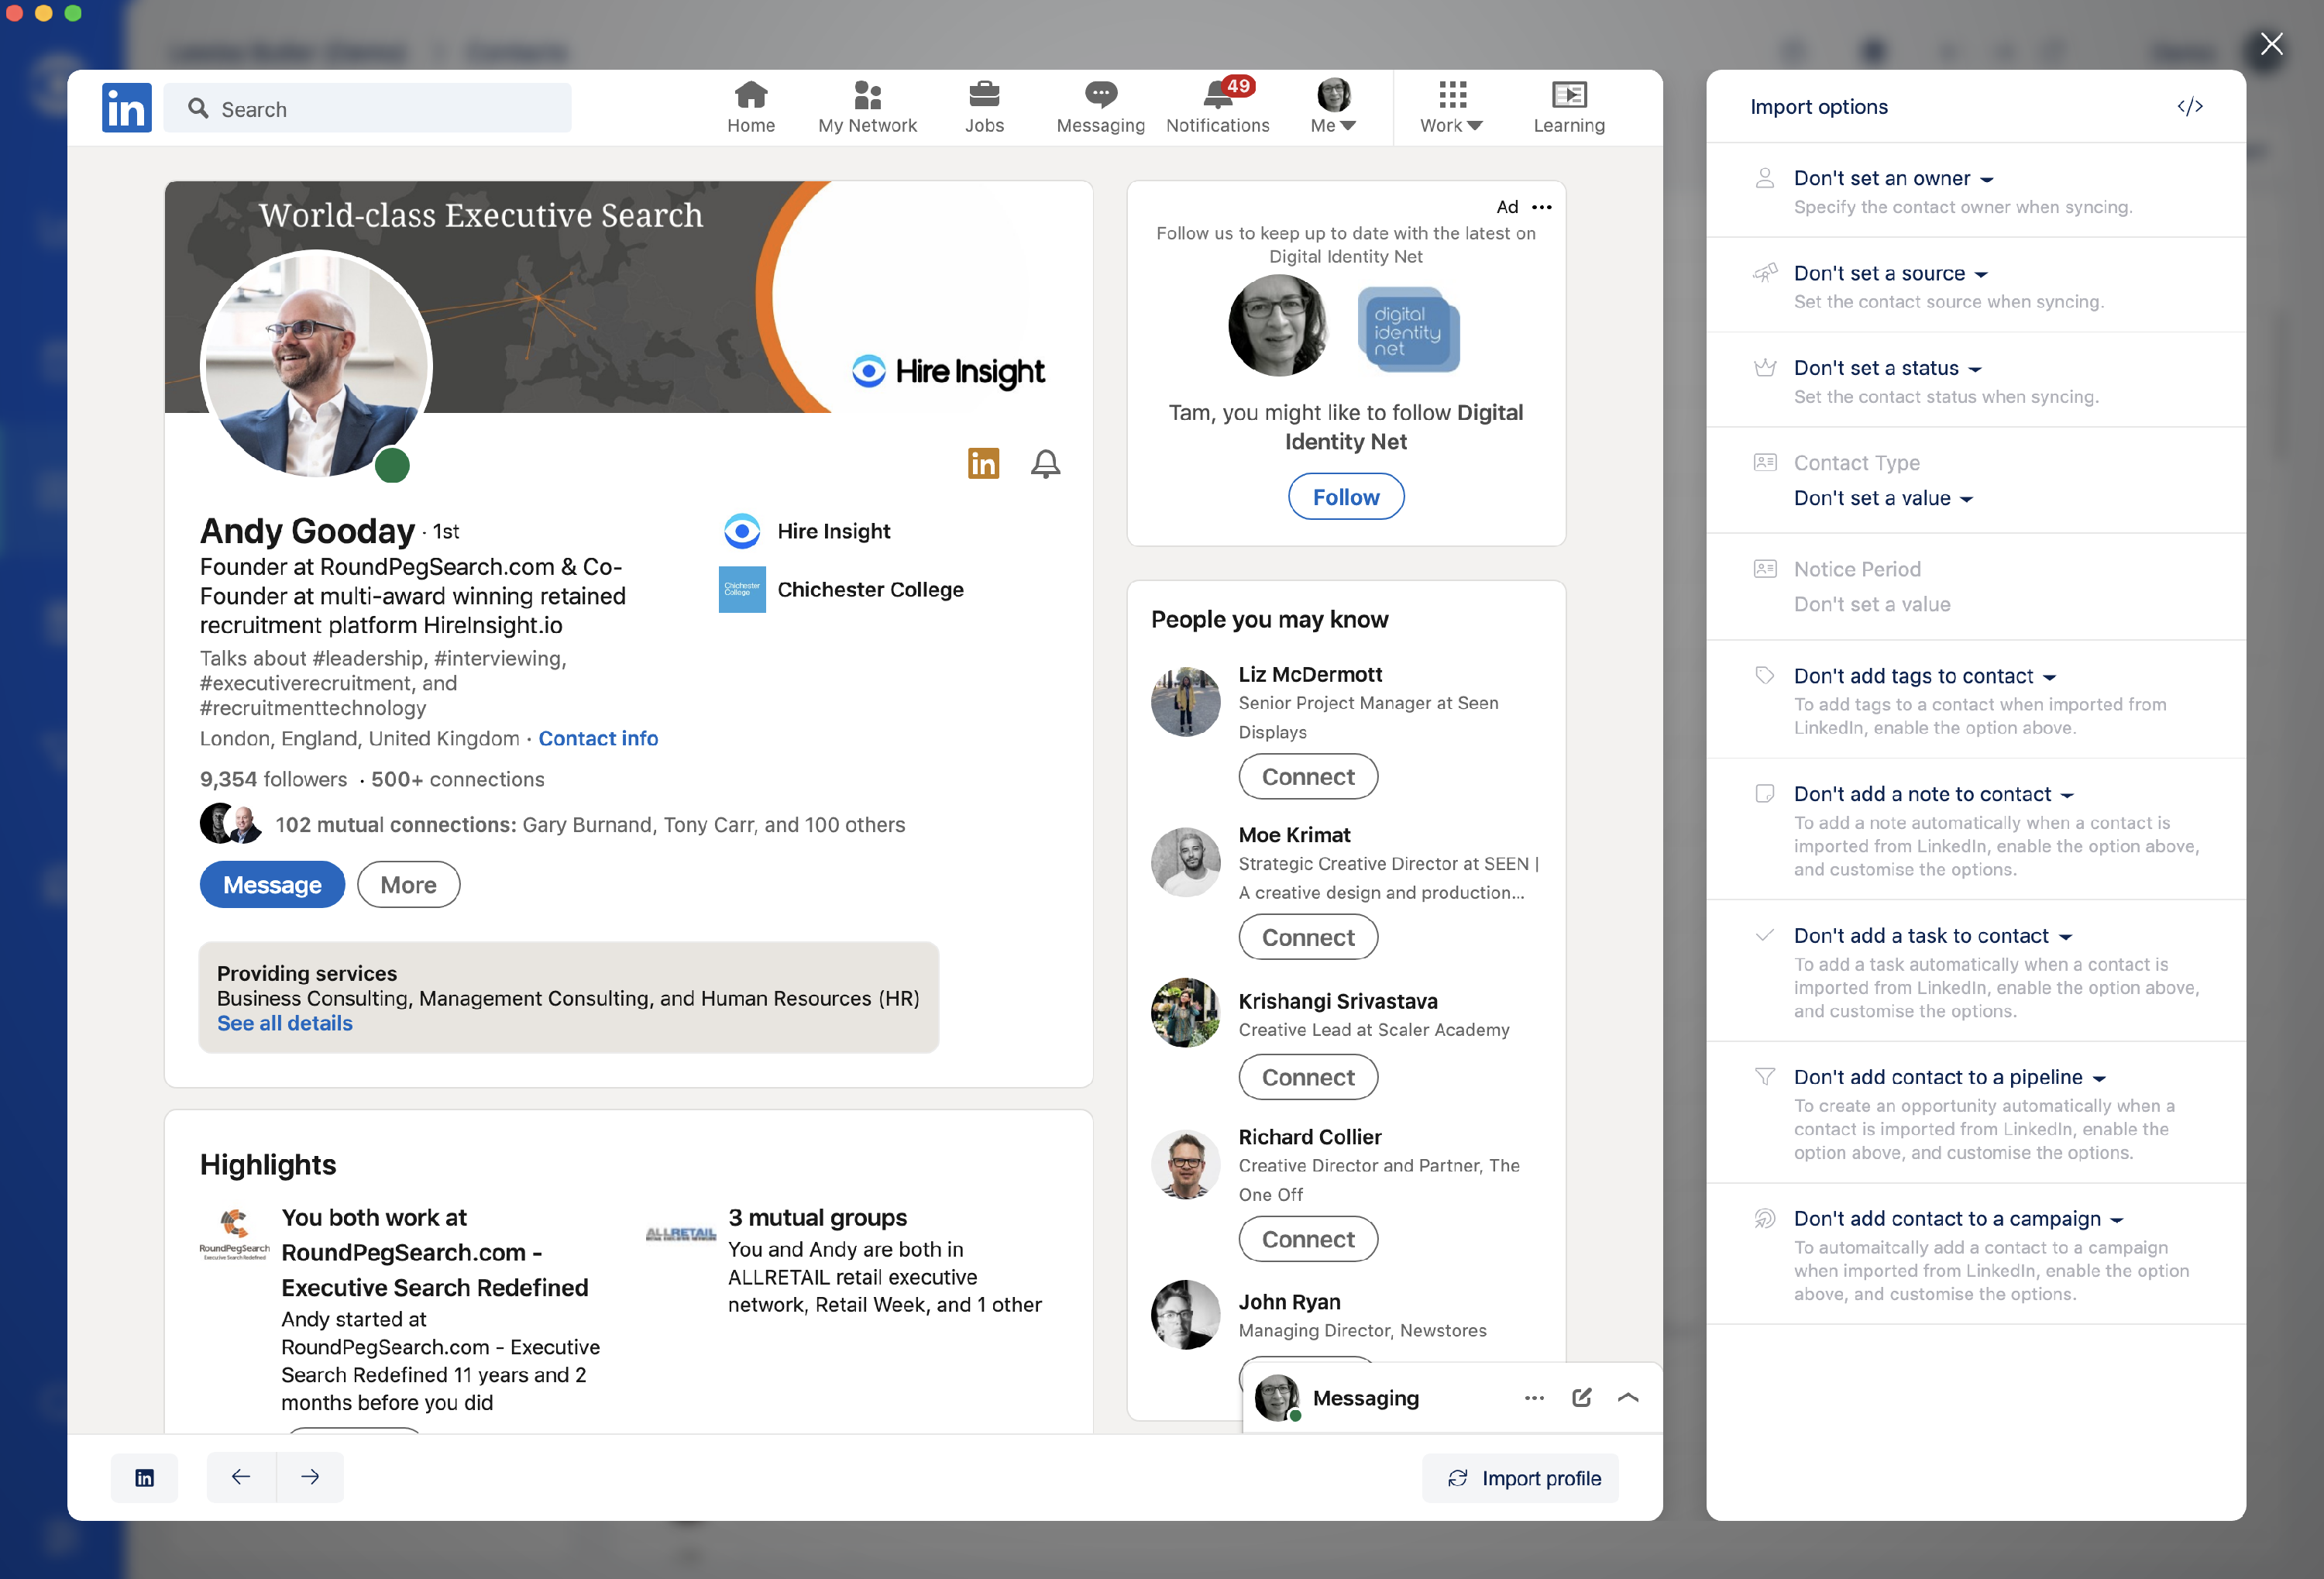Click the notification bell on Andy's profile
The height and width of the screenshot is (1579, 2324).
1045,463
